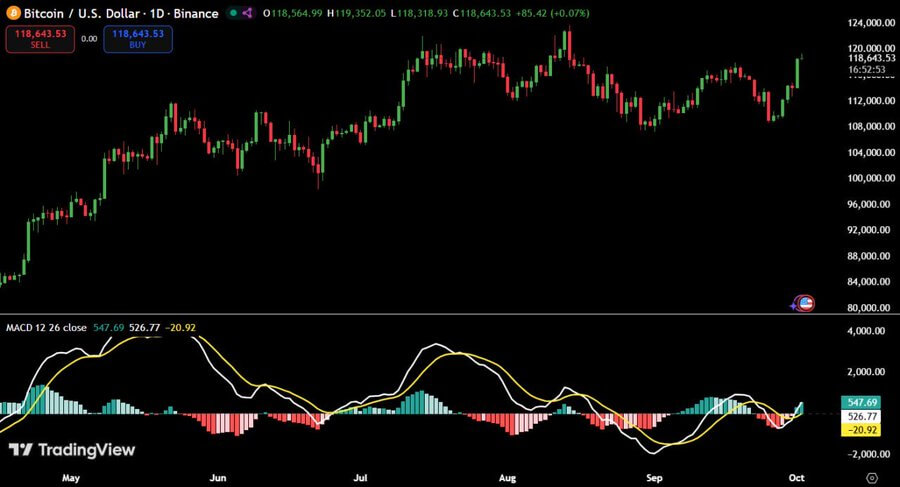
Task: Click the US flag event icon
Action: (806, 303)
